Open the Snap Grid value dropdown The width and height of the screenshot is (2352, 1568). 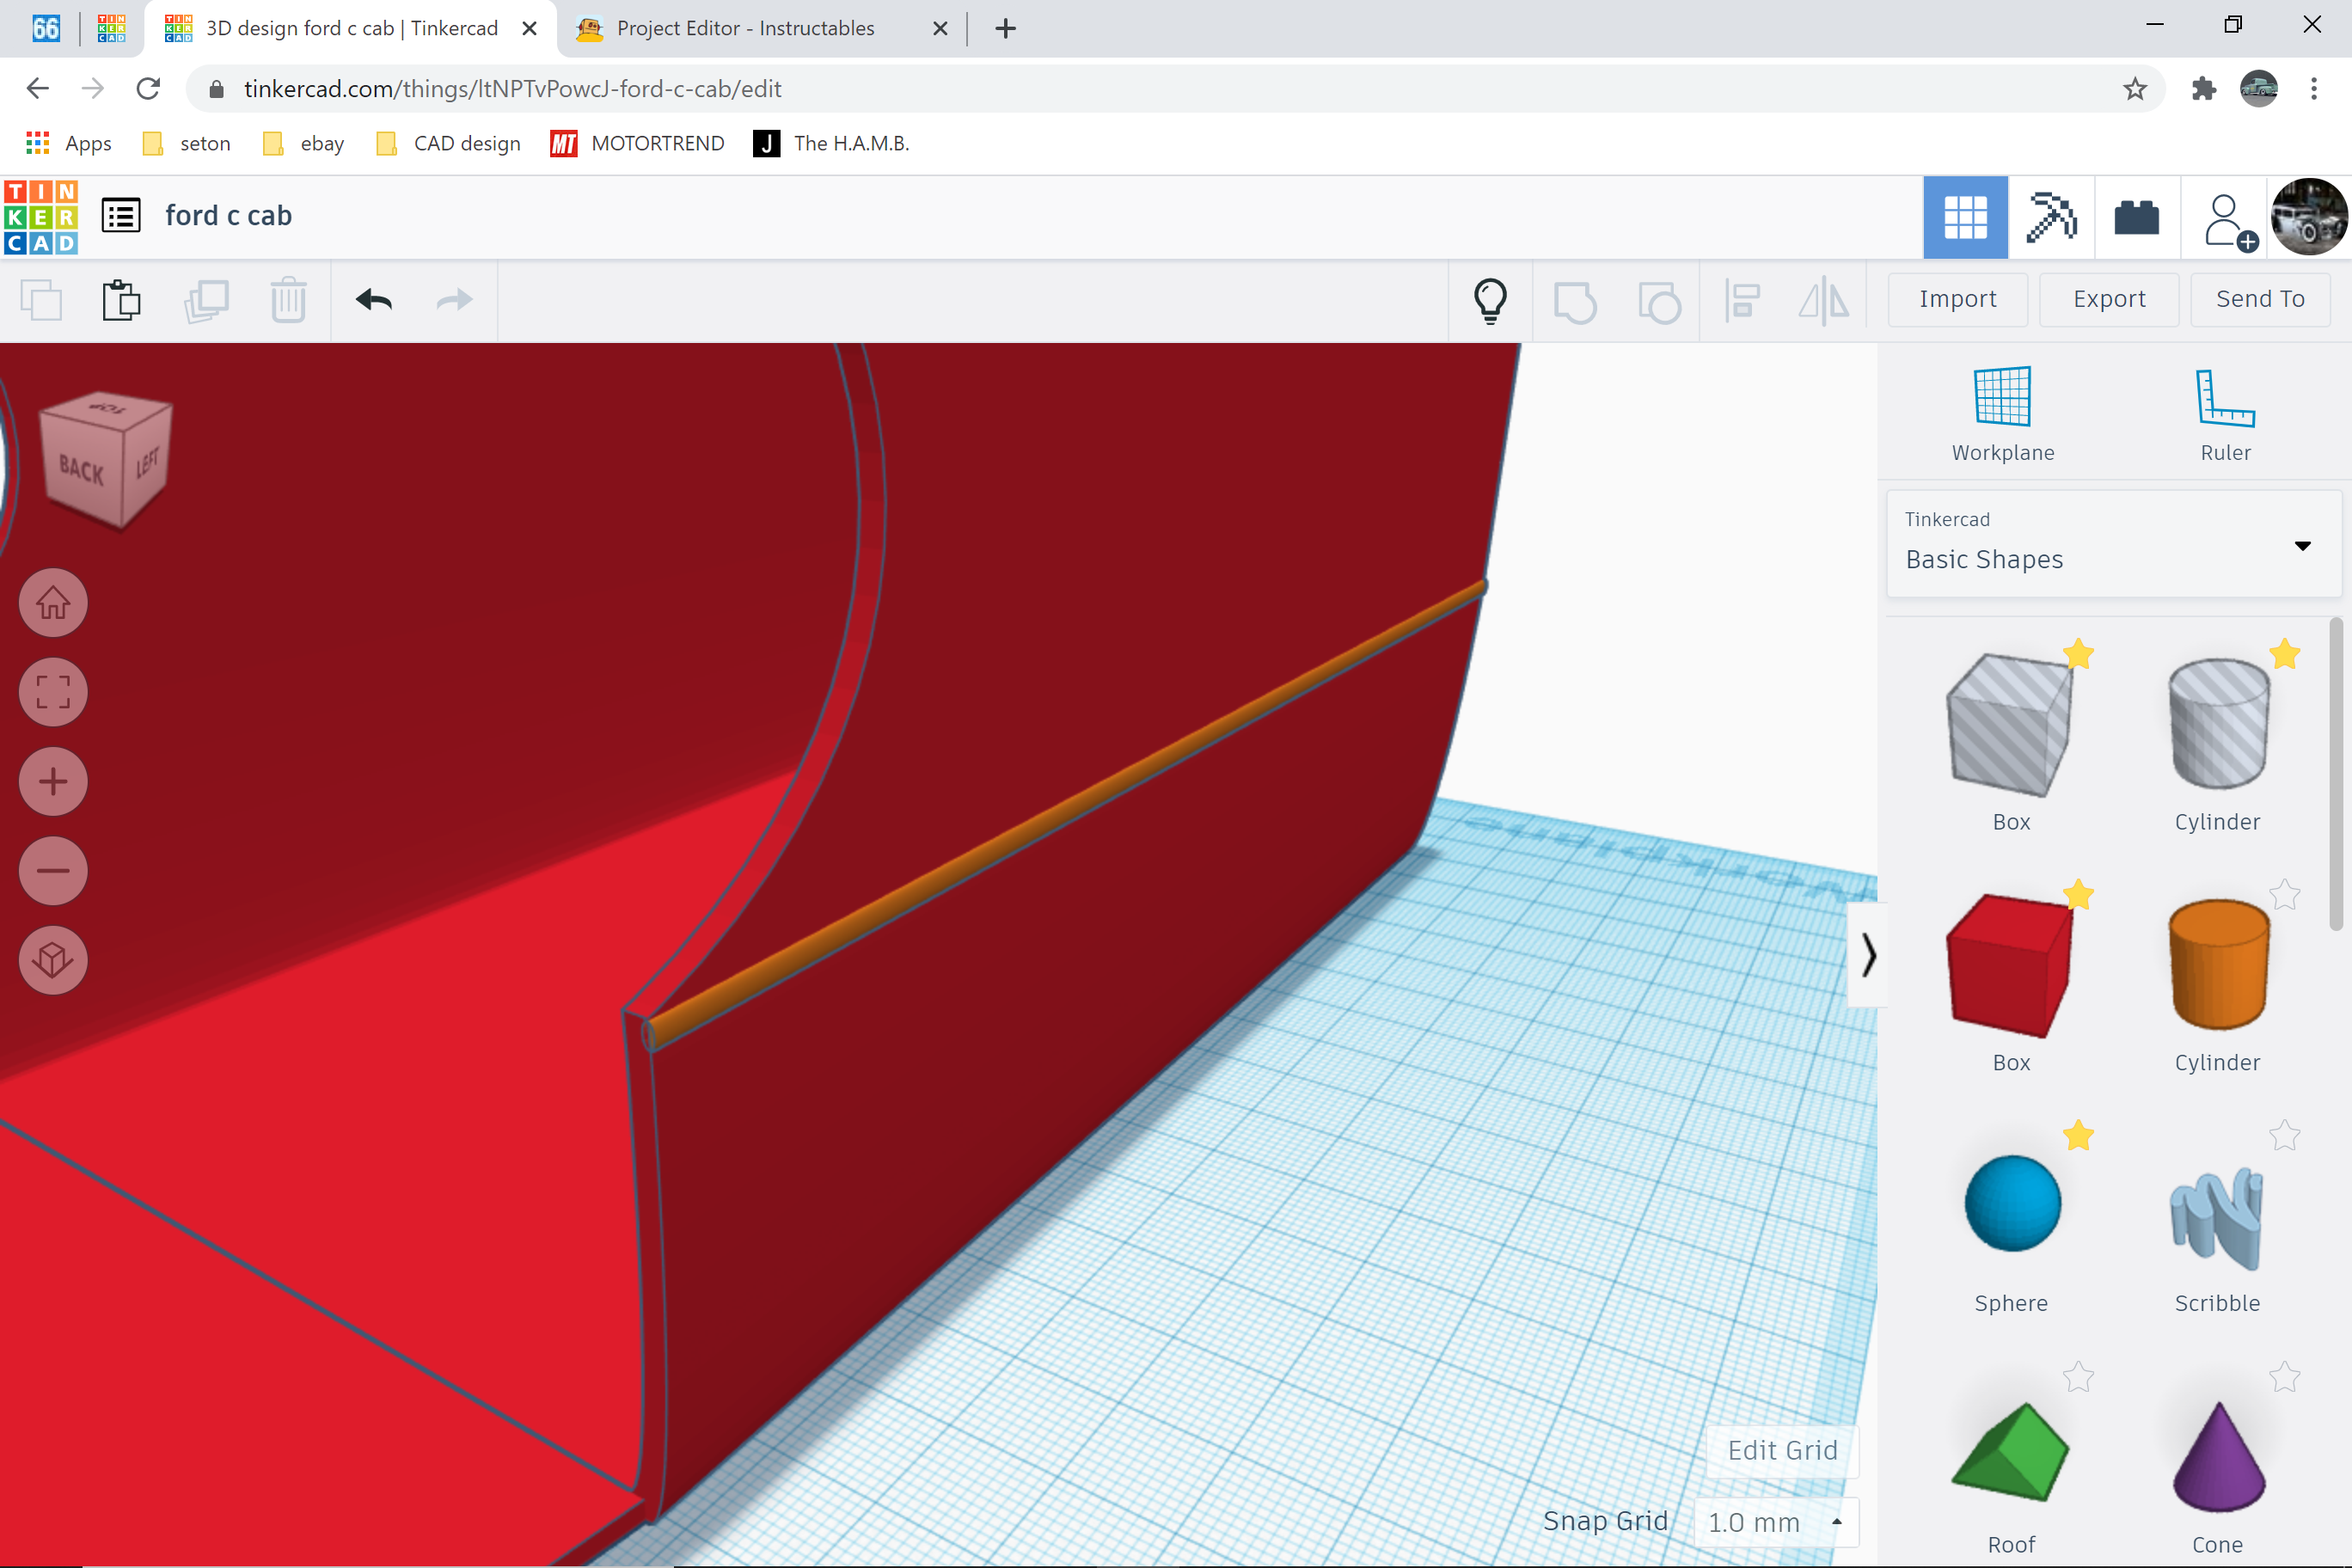coord(1776,1522)
